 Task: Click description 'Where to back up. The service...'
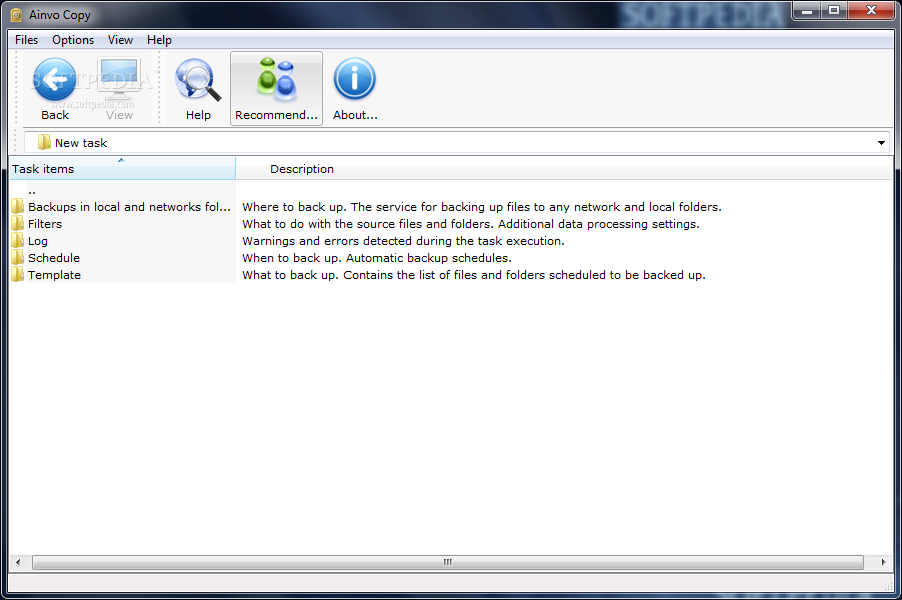[x=481, y=207]
